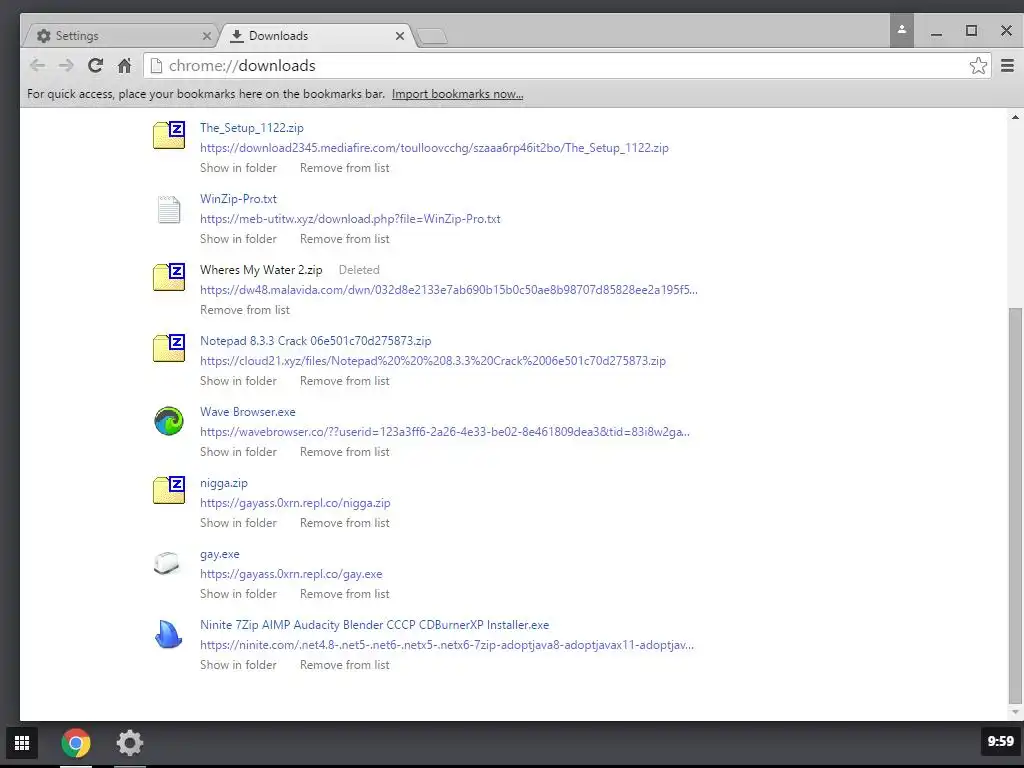Image resolution: width=1024 pixels, height=768 pixels.
Task: Remove Notepad 8.3.3 Crack zip from list
Action: (344, 381)
